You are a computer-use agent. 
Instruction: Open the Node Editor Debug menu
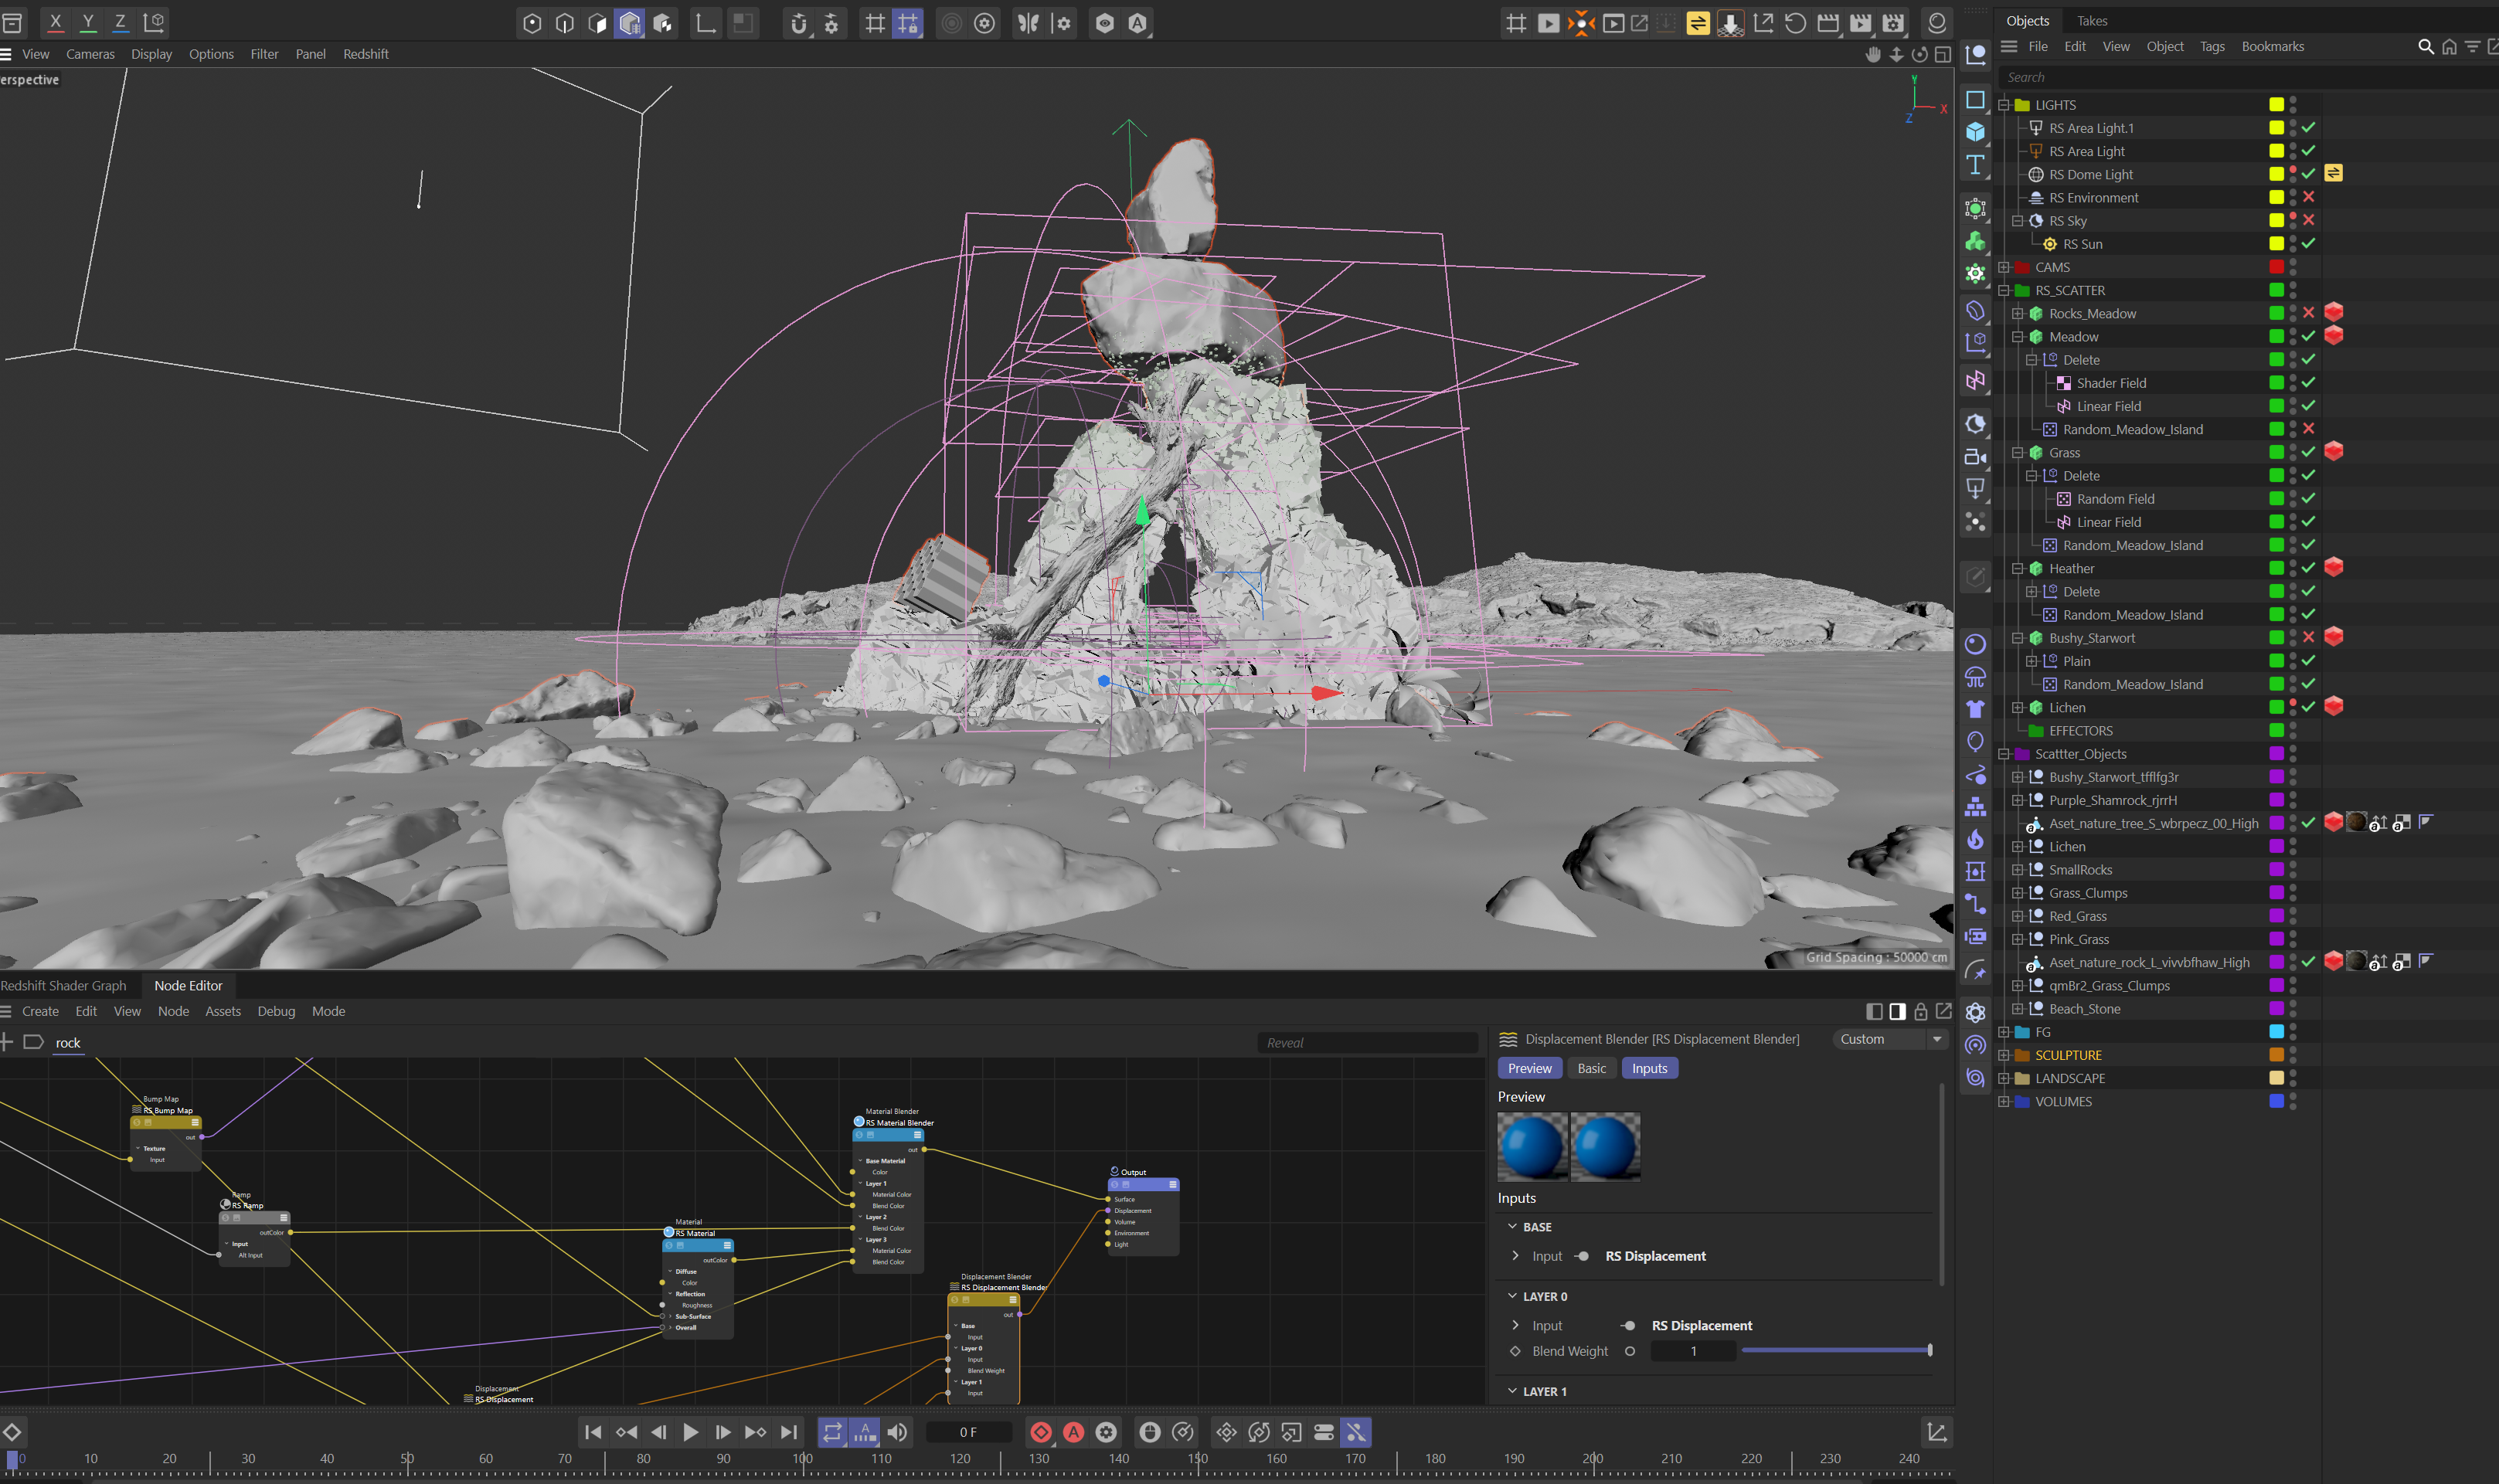276,1011
